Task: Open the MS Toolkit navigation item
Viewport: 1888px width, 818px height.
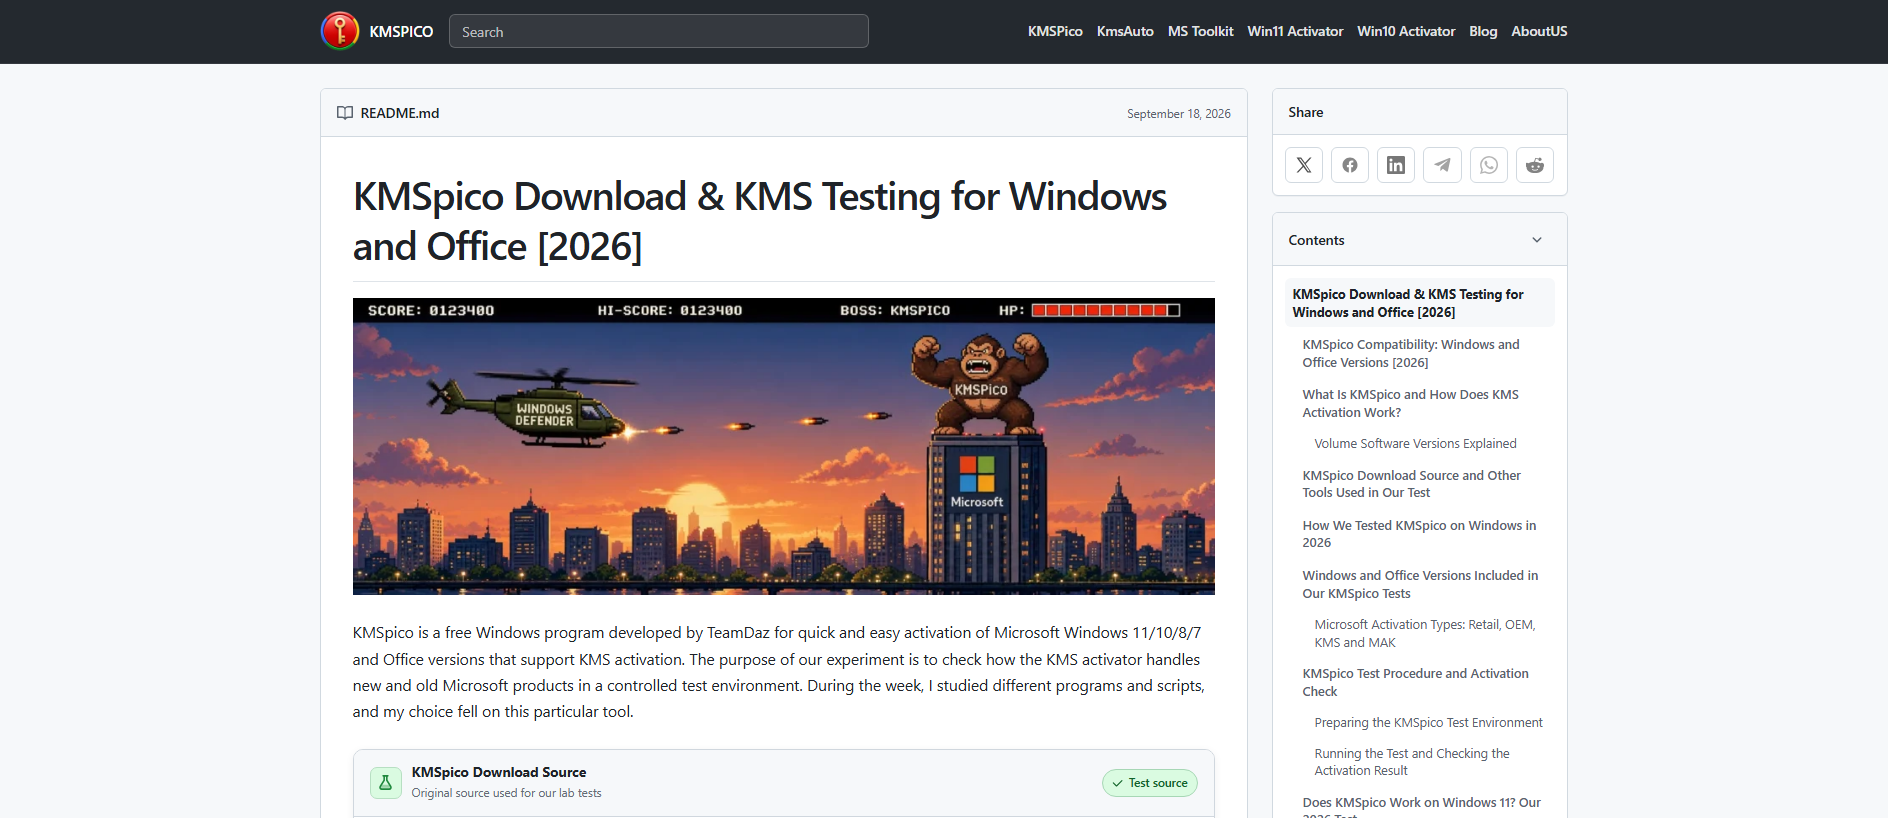Action: [1200, 31]
